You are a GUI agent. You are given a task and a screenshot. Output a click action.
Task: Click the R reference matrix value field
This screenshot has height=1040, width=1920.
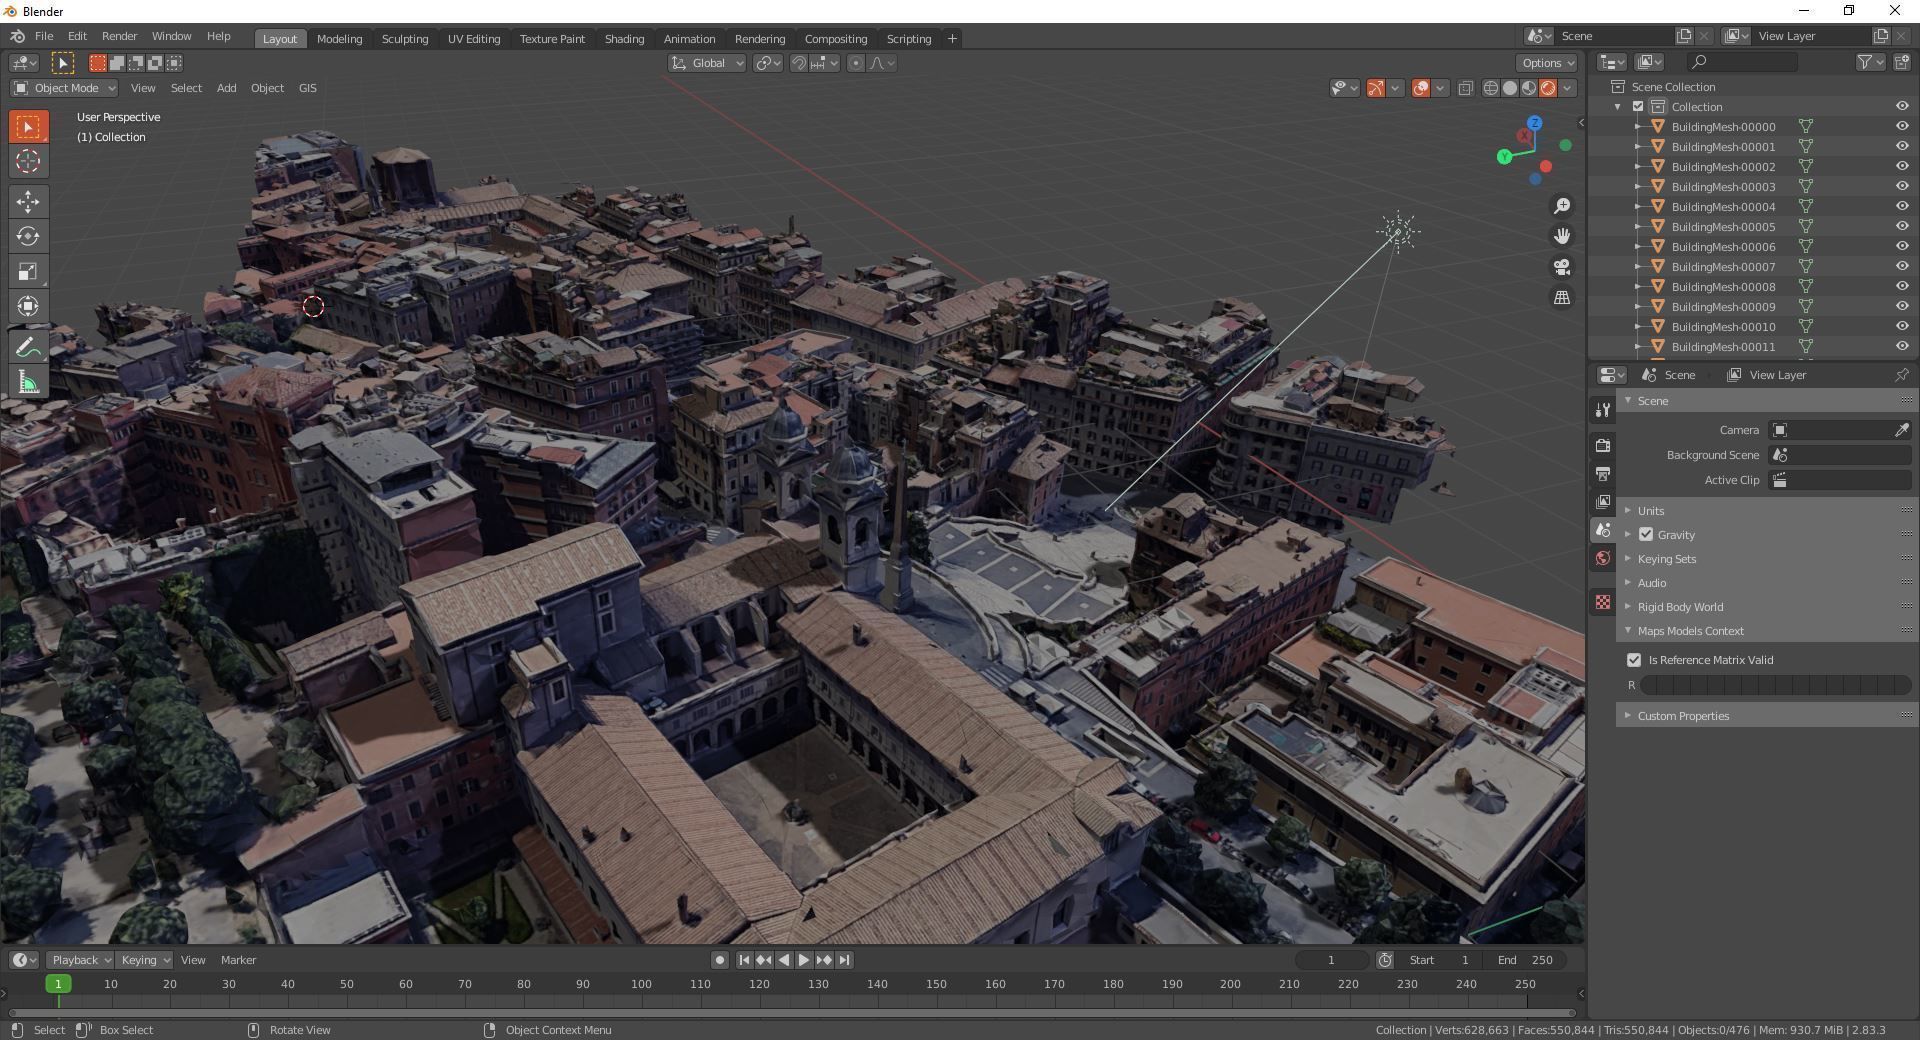point(1776,685)
